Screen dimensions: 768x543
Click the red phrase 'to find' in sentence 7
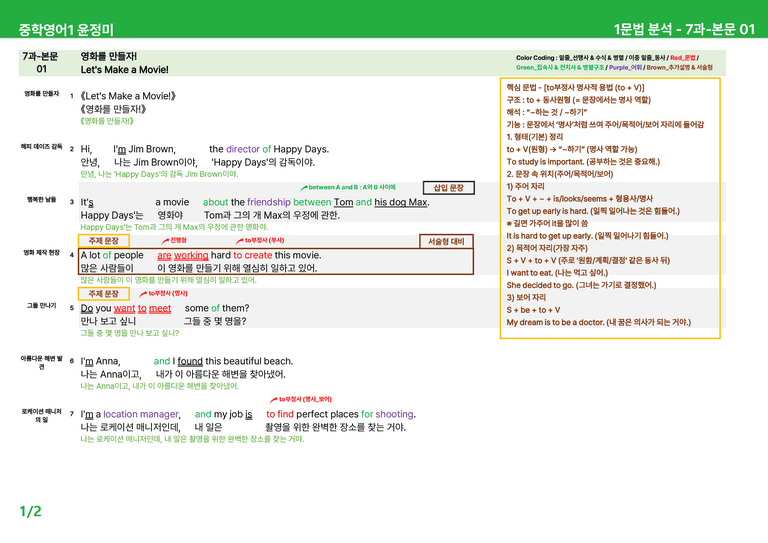[x=280, y=414]
